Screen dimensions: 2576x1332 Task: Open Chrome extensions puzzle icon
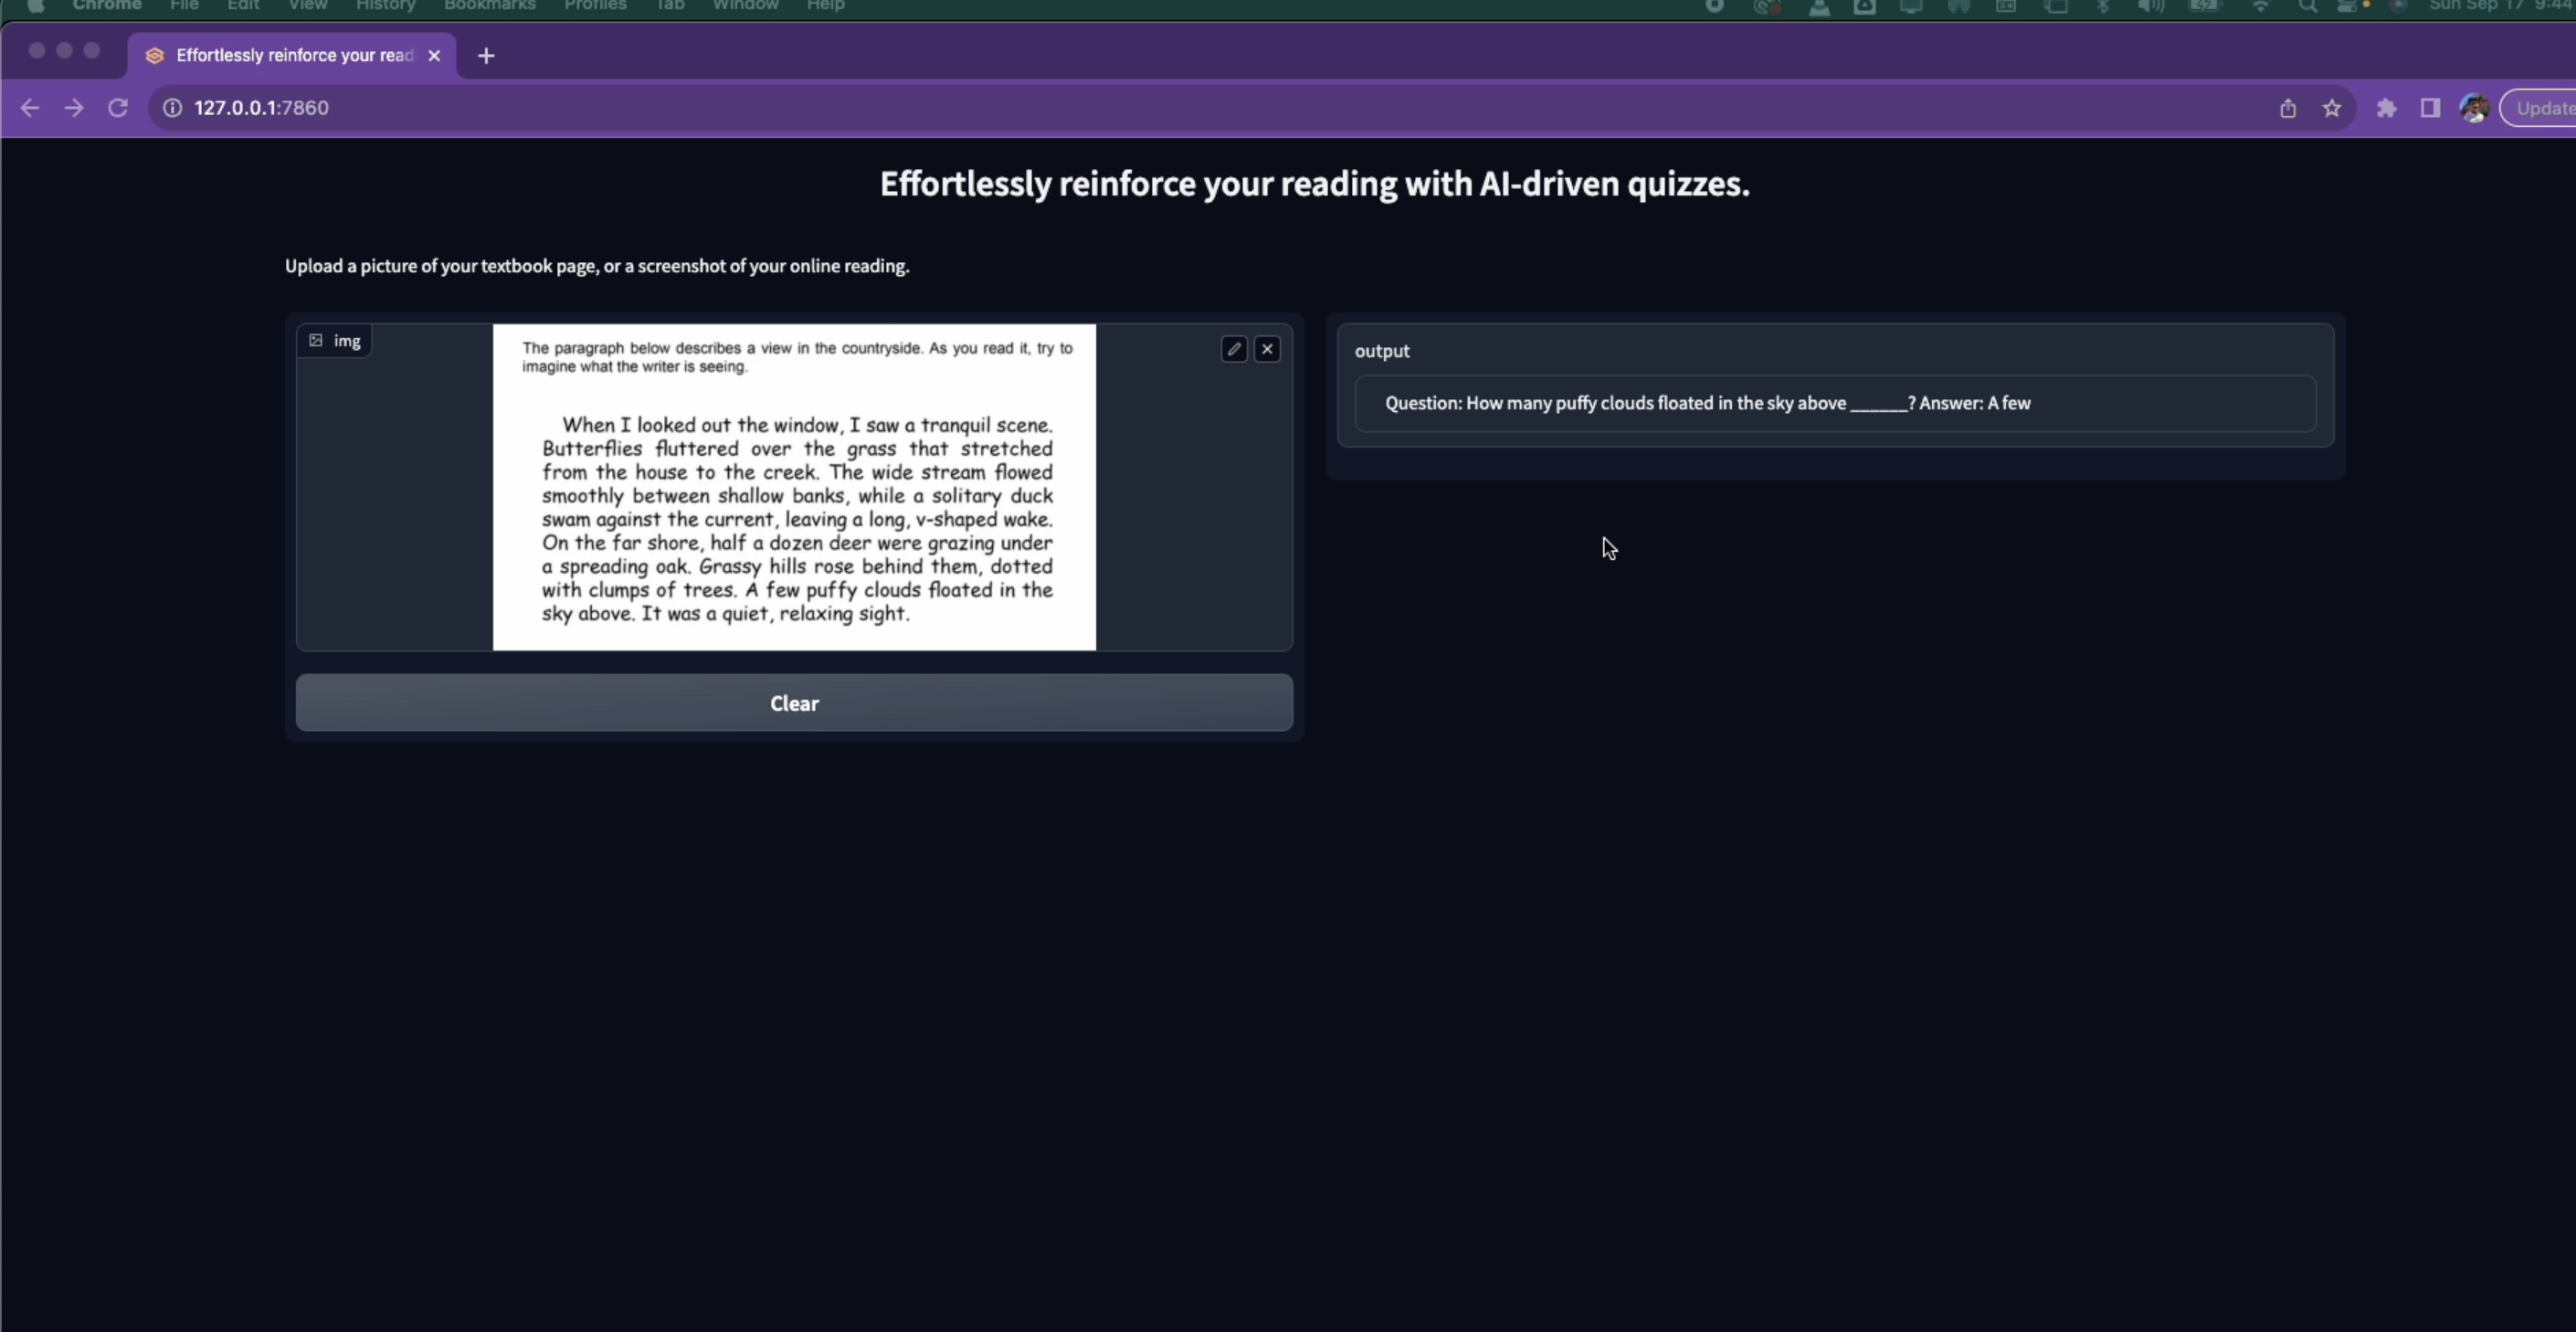[2386, 108]
